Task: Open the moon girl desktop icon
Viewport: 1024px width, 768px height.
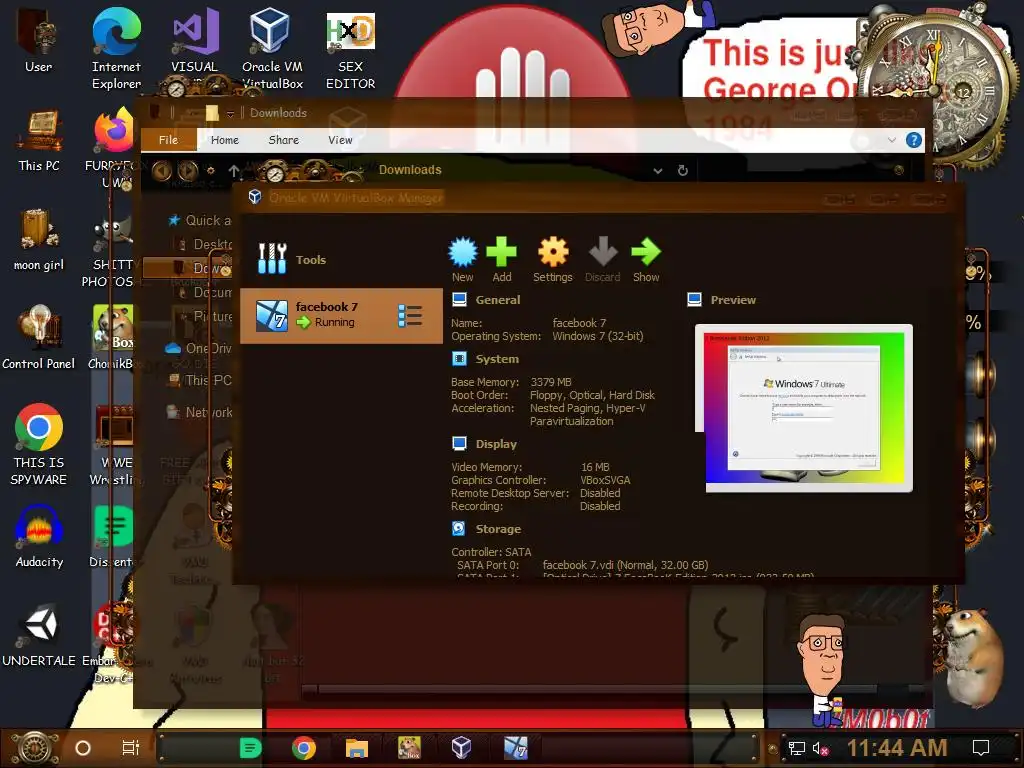Action: pyautogui.click(x=39, y=239)
